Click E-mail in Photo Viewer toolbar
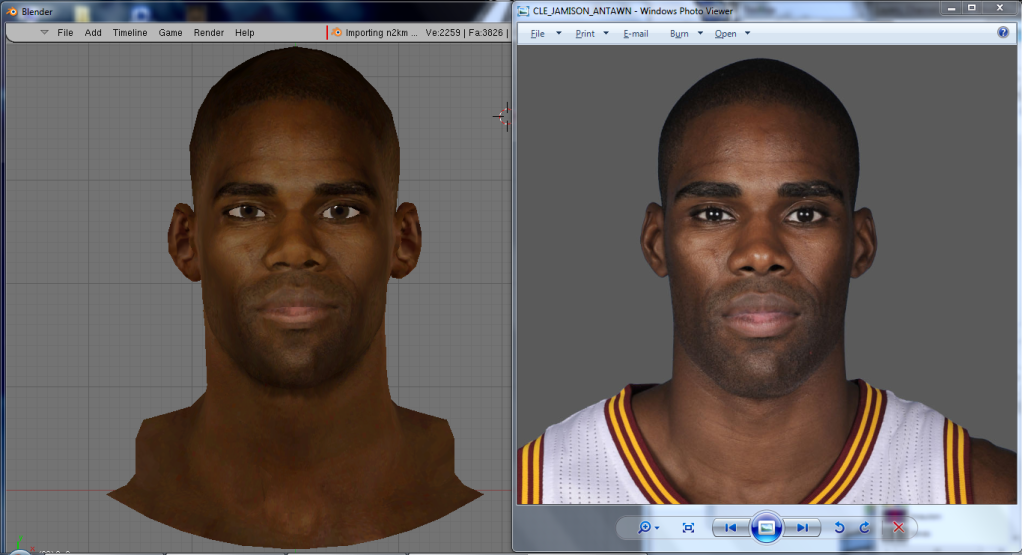This screenshot has height=555, width=1022. [x=635, y=33]
